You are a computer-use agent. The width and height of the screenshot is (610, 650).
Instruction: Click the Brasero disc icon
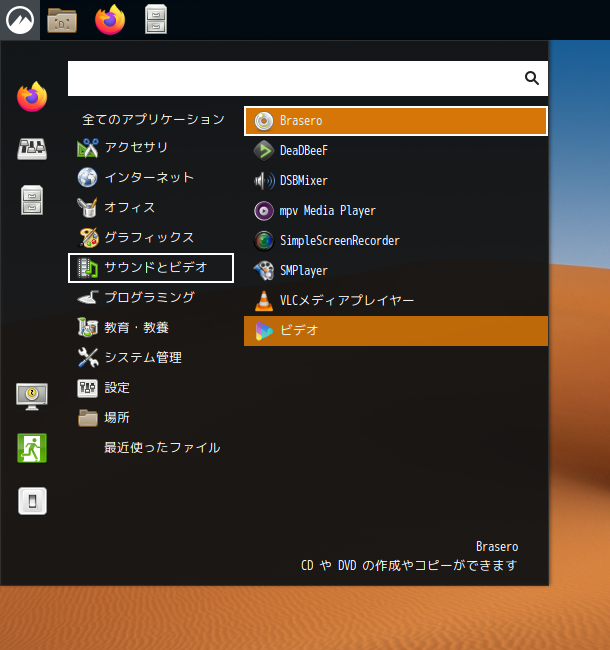pyautogui.click(x=264, y=121)
